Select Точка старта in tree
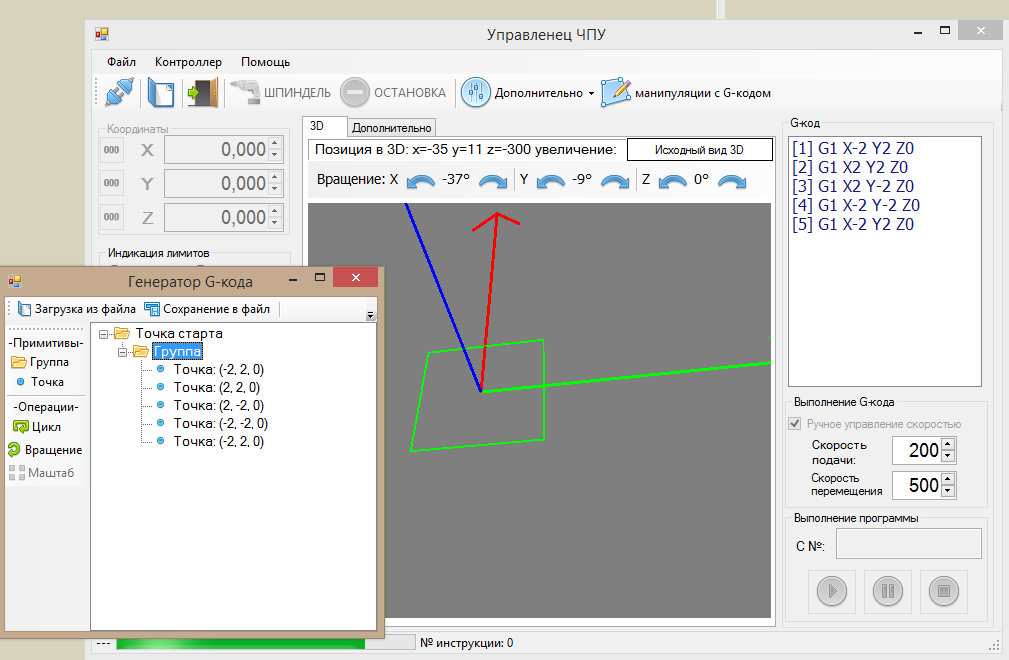This screenshot has width=1009, height=660. point(179,333)
